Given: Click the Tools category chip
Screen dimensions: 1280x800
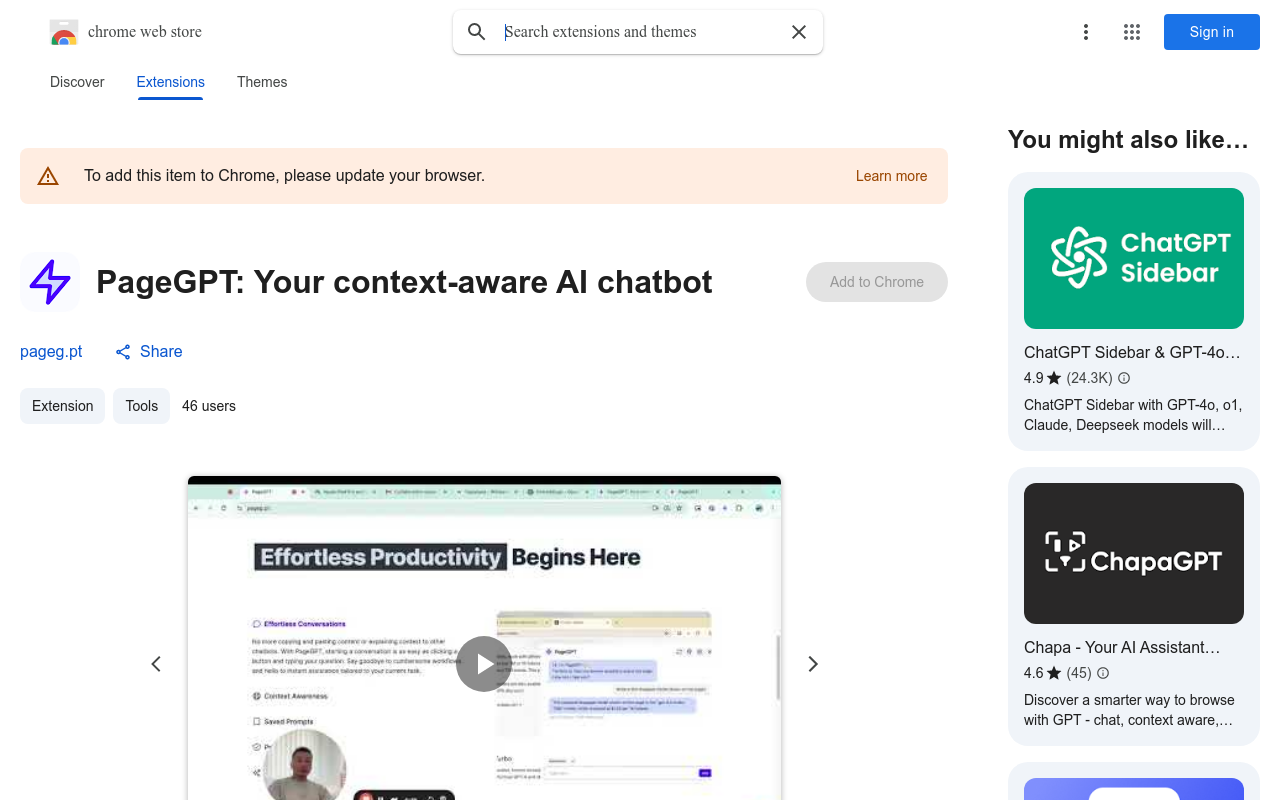Looking at the screenshot, I should pos(142,406).
